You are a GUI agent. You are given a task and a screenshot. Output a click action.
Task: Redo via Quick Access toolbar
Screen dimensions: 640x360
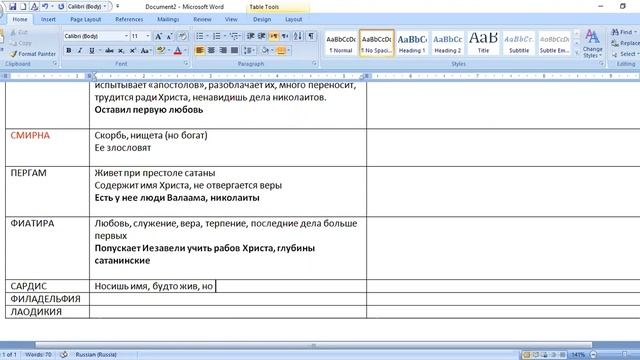[x=61, y=7]
